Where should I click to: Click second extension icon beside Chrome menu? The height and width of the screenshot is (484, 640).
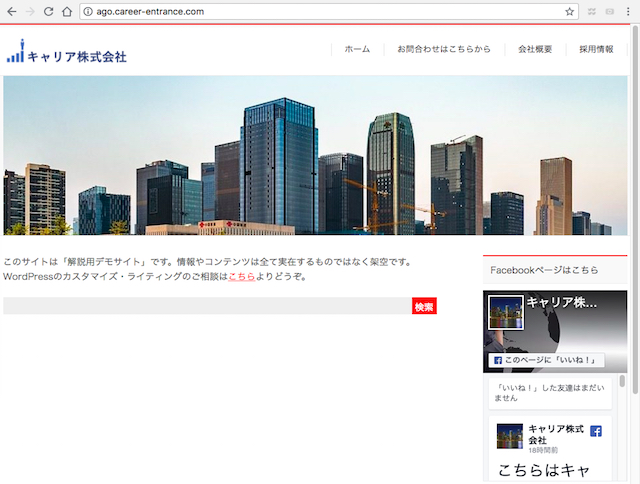click(x=609, y=12)
